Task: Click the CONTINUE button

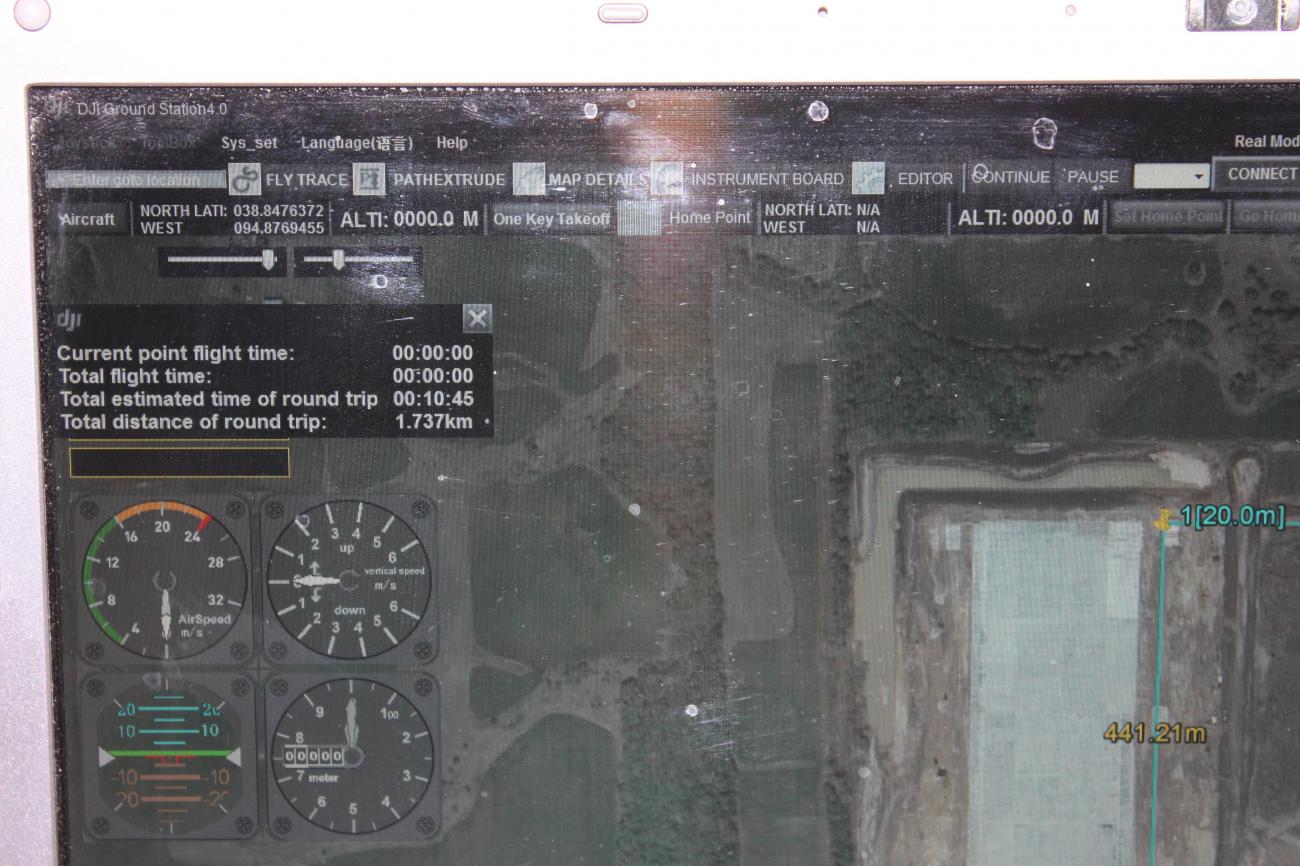Action: point(1011,178)
